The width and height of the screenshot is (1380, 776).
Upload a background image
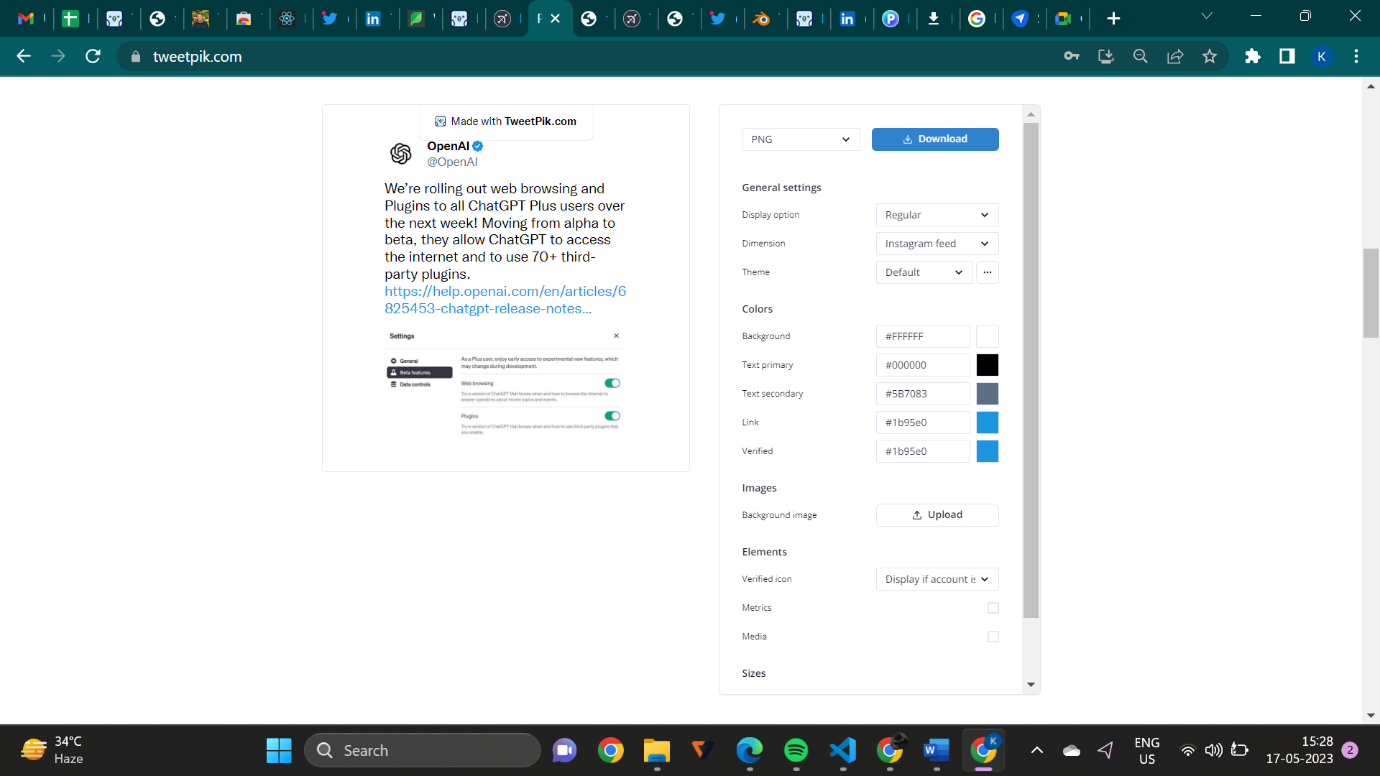coord(937,515)
